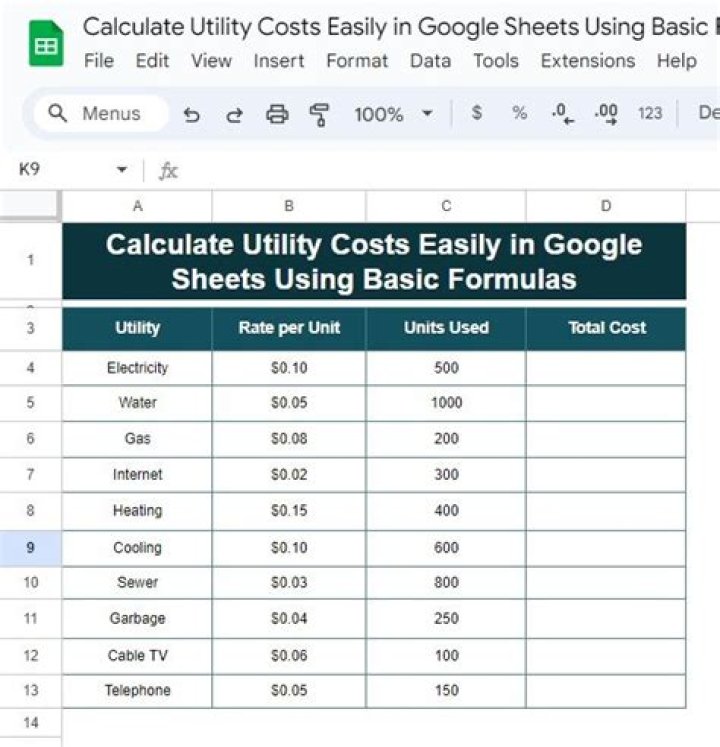Click the $0.08 rate cell for Gas
Screen dimensions: 720x747
[x=289, y=439]
